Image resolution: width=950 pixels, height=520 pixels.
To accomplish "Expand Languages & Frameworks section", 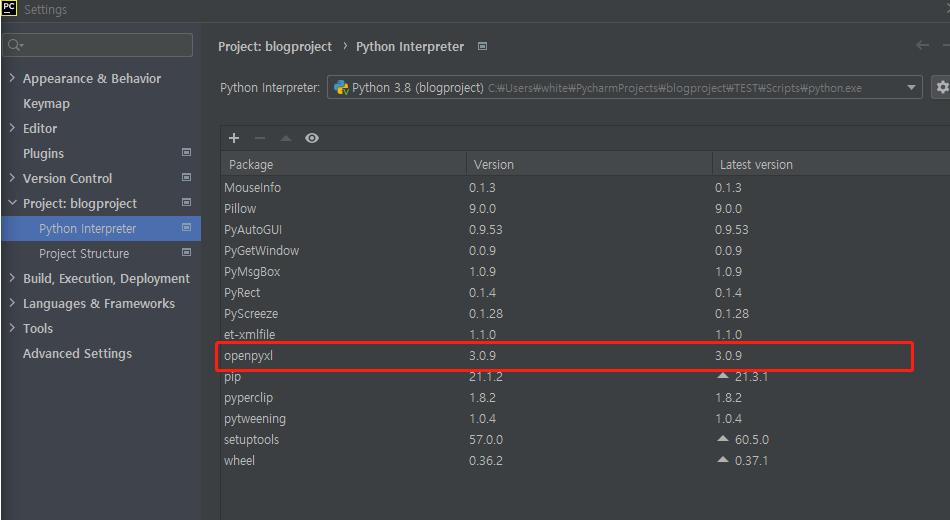I will coord(12,302).
